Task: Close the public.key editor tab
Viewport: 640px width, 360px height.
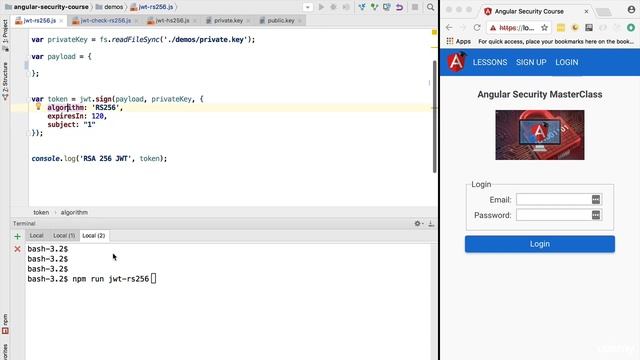Action: [300, 20]
